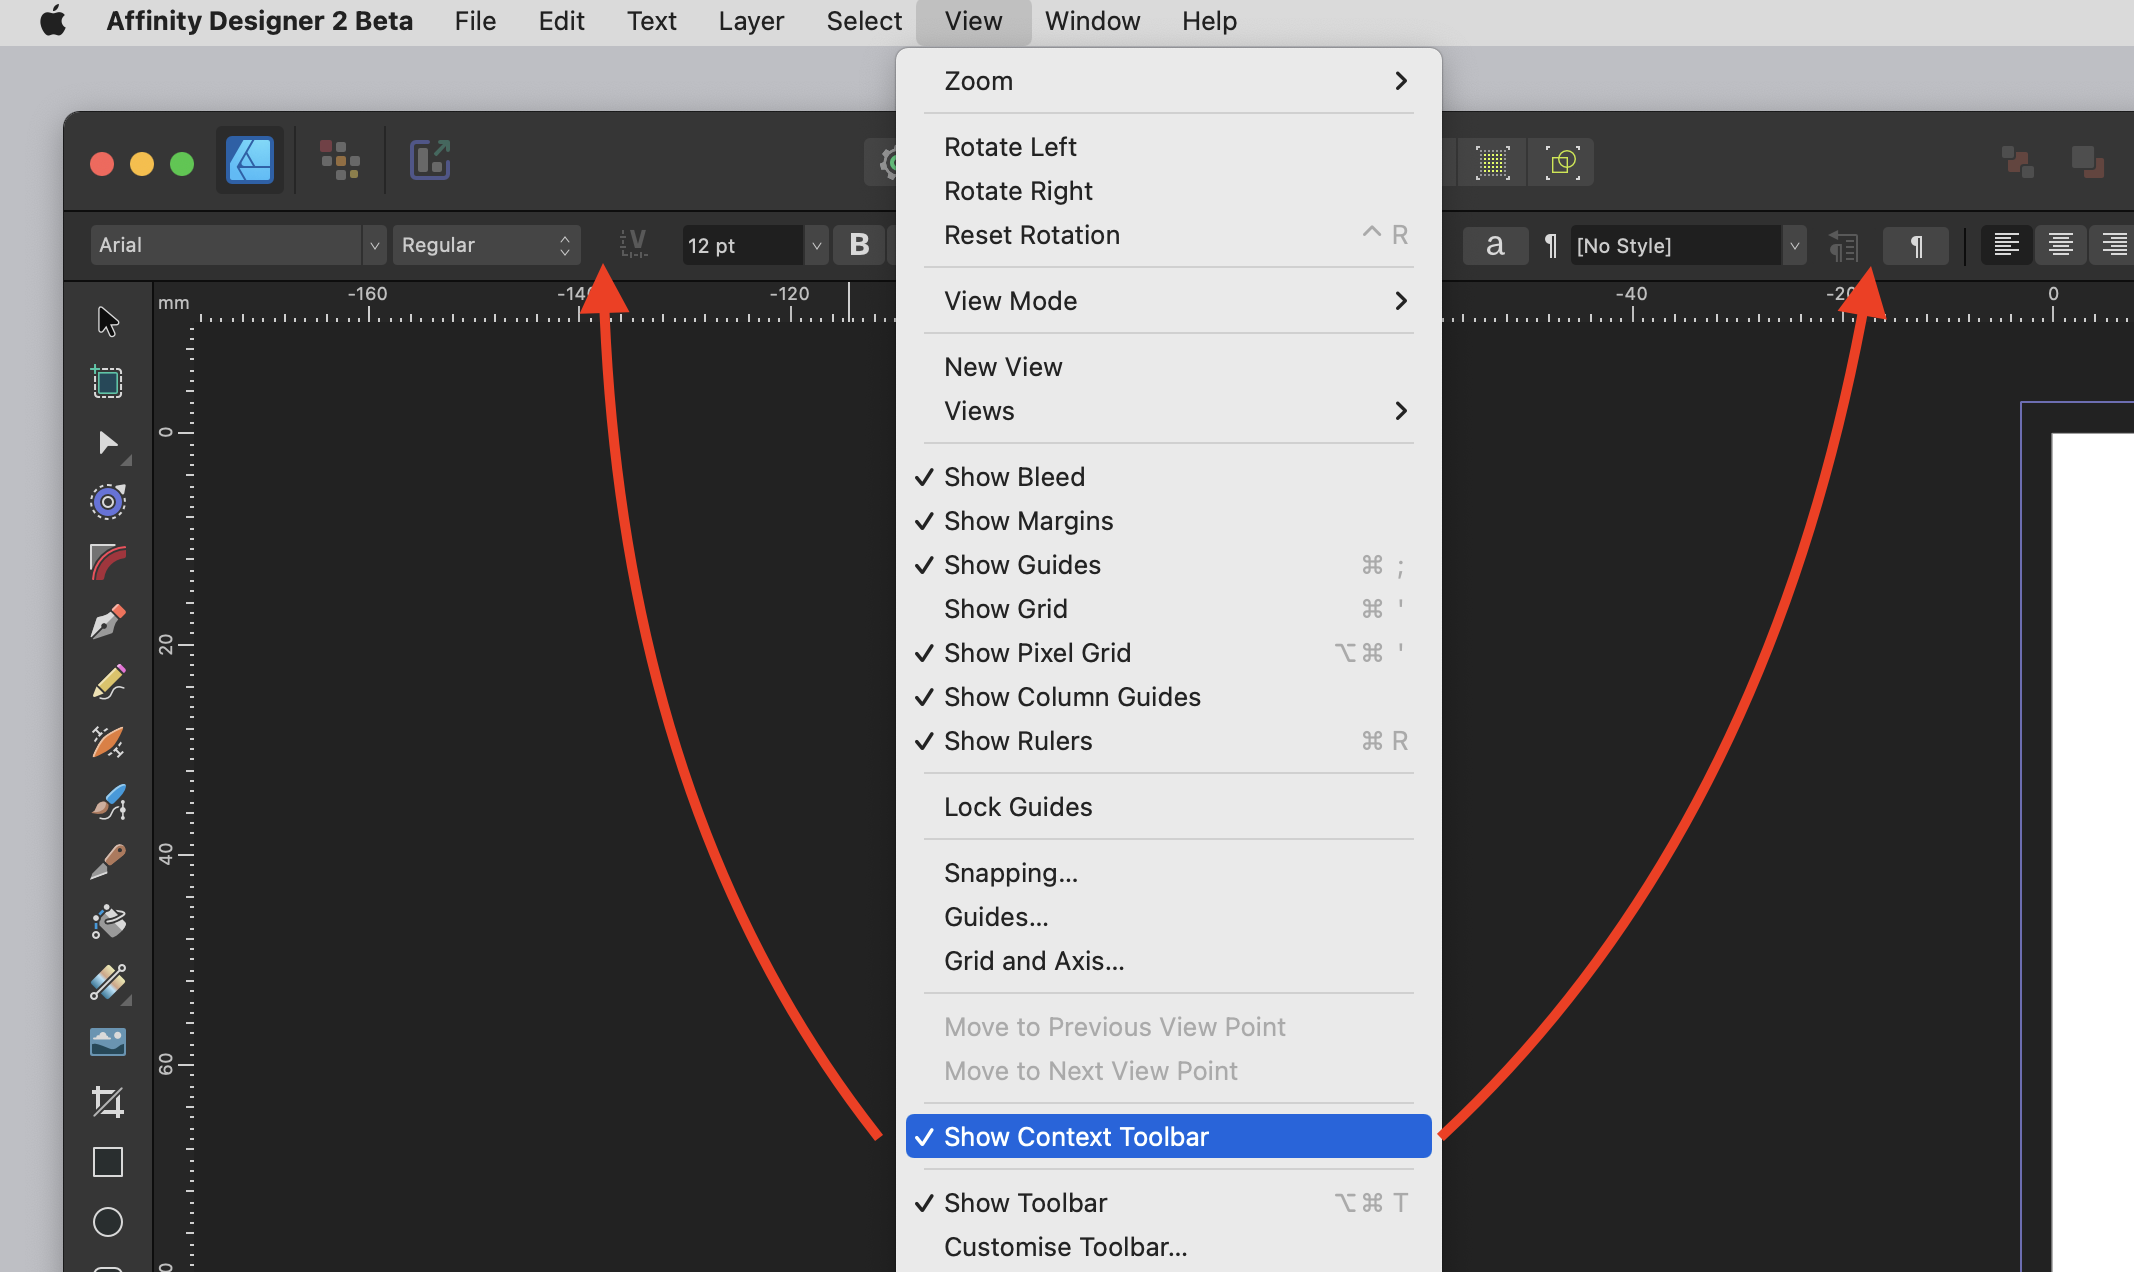Select the Move tool

pos(107,322)
